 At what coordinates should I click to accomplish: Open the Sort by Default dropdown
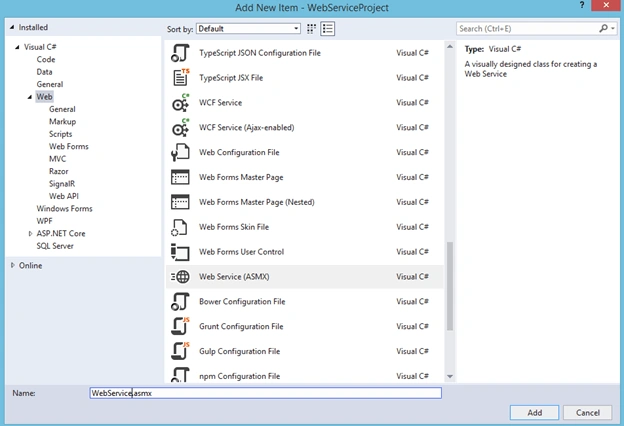point(248,29)
